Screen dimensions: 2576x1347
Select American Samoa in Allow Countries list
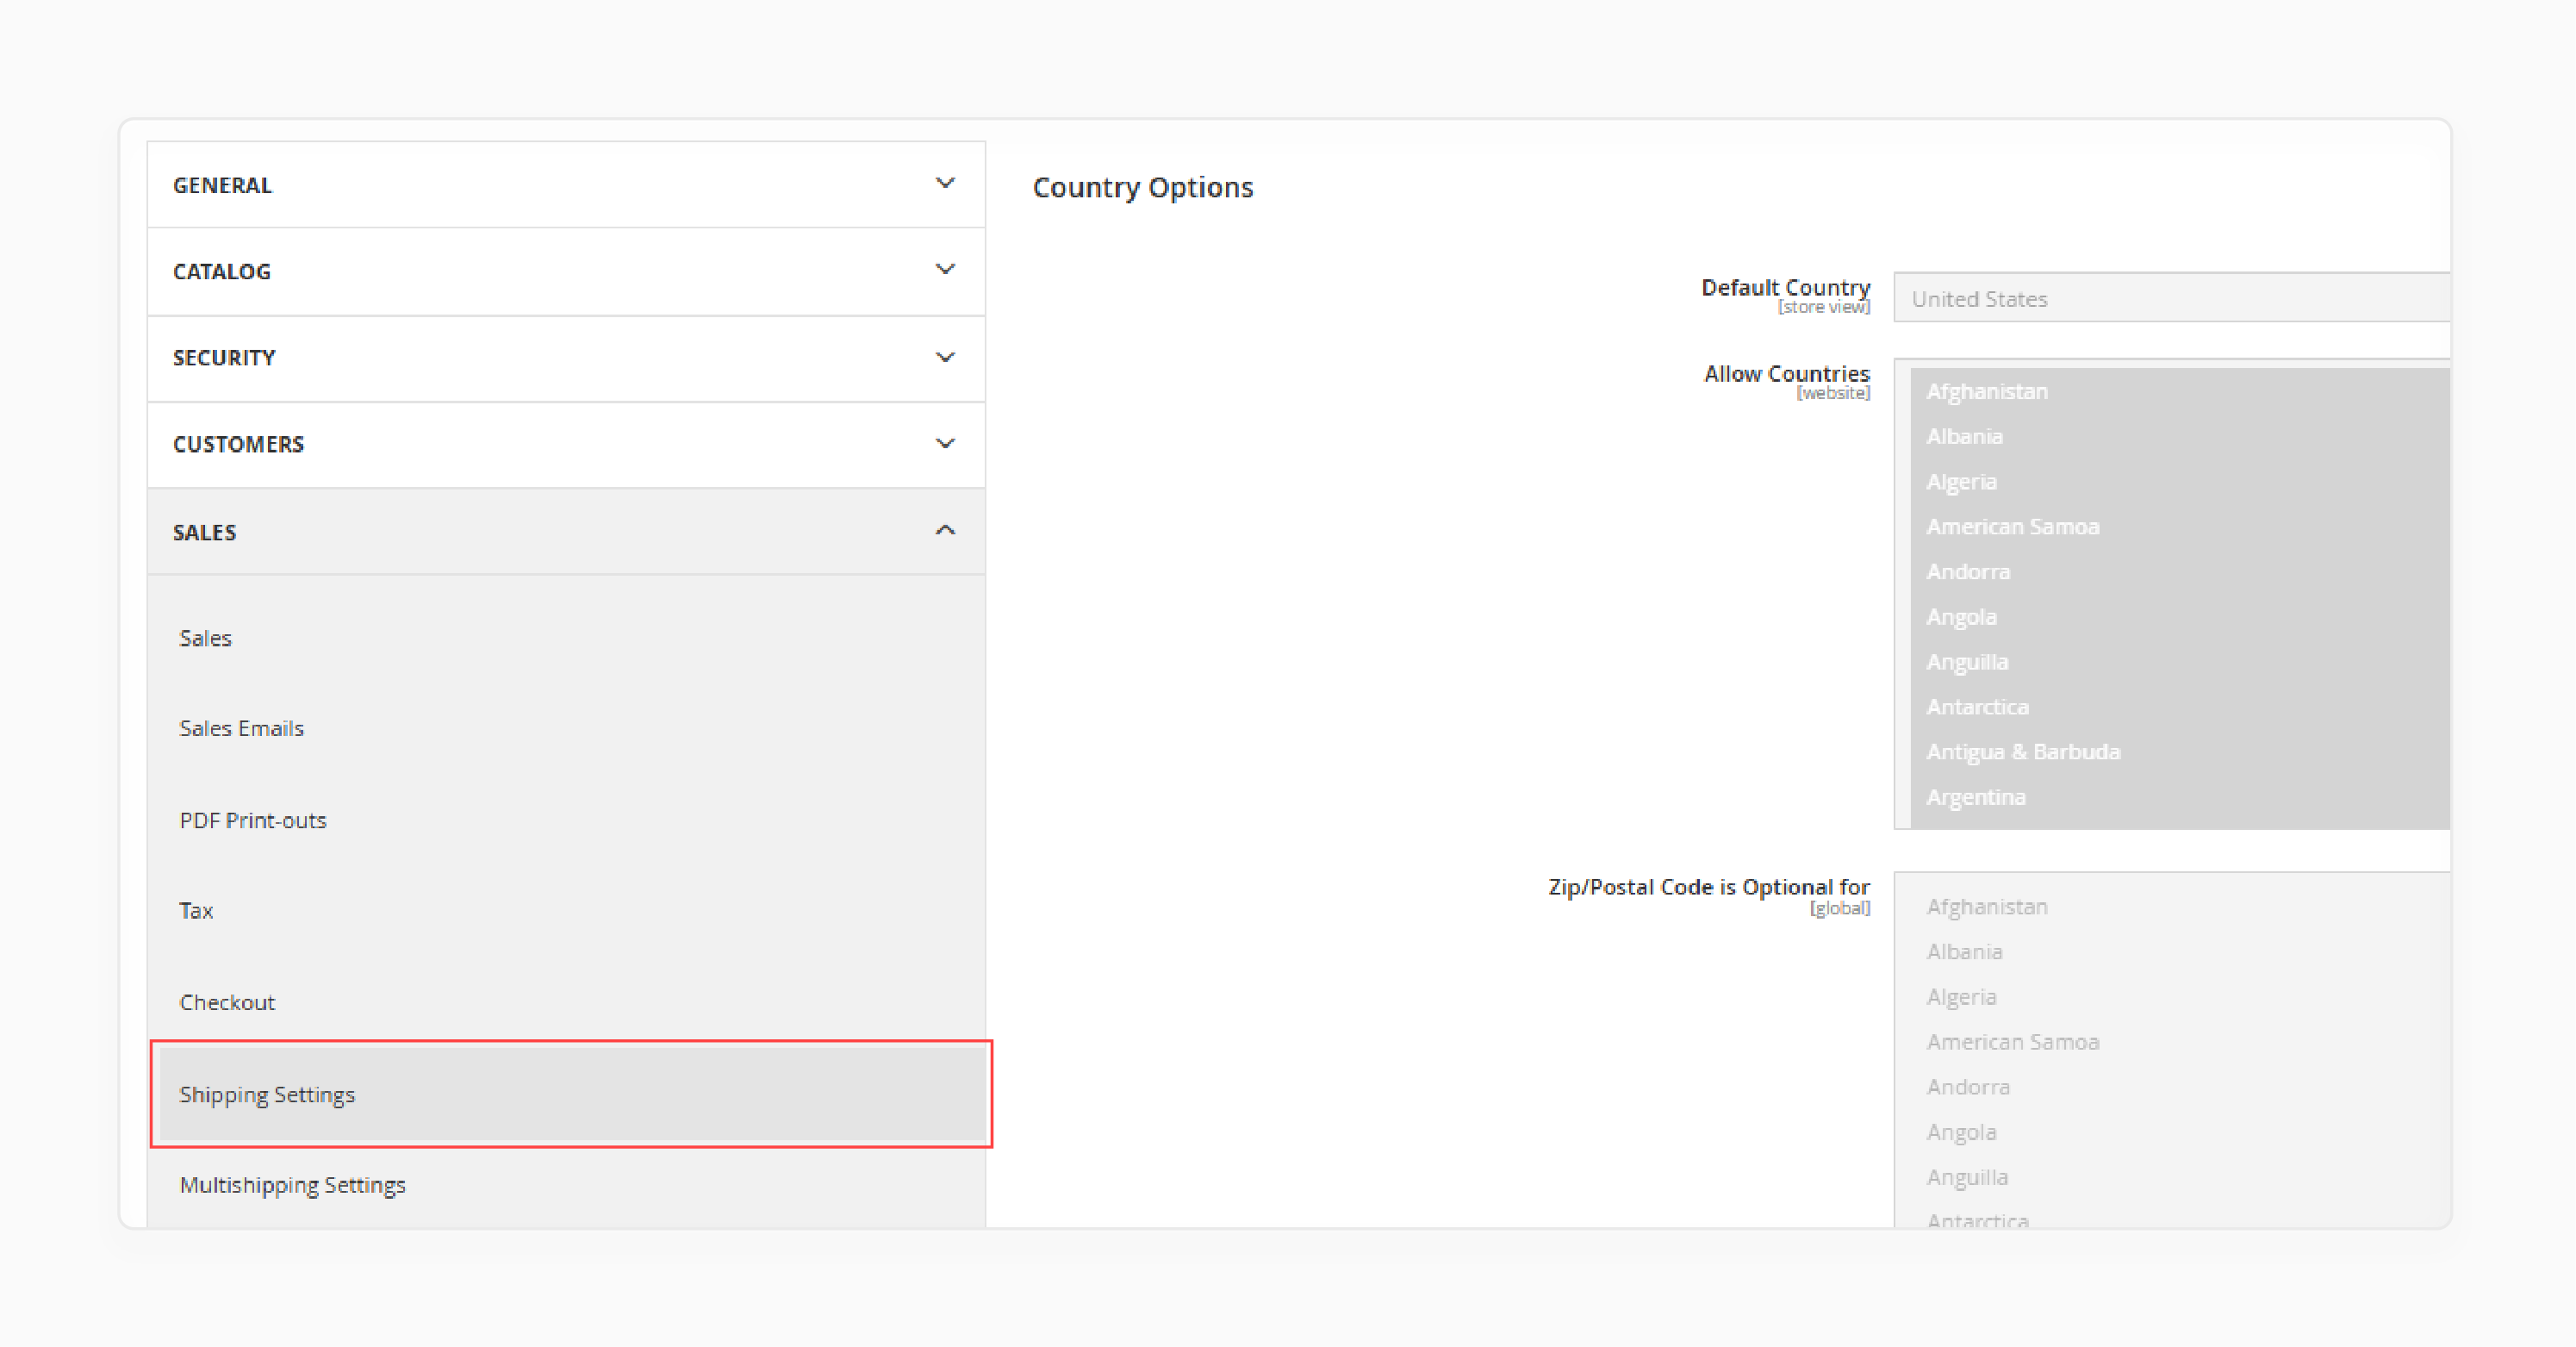pyautogui.click(x=2180, y=526)
